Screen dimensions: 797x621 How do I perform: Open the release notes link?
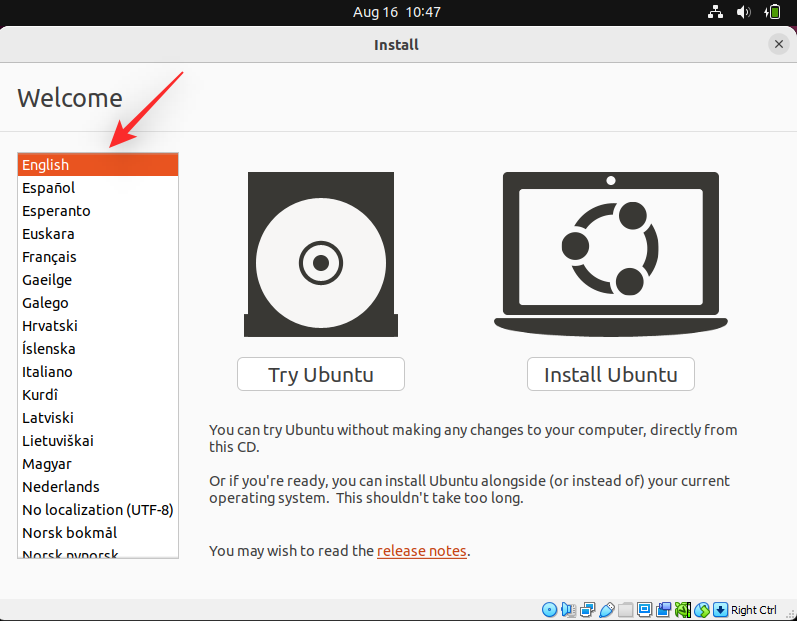tap(421, 551)
